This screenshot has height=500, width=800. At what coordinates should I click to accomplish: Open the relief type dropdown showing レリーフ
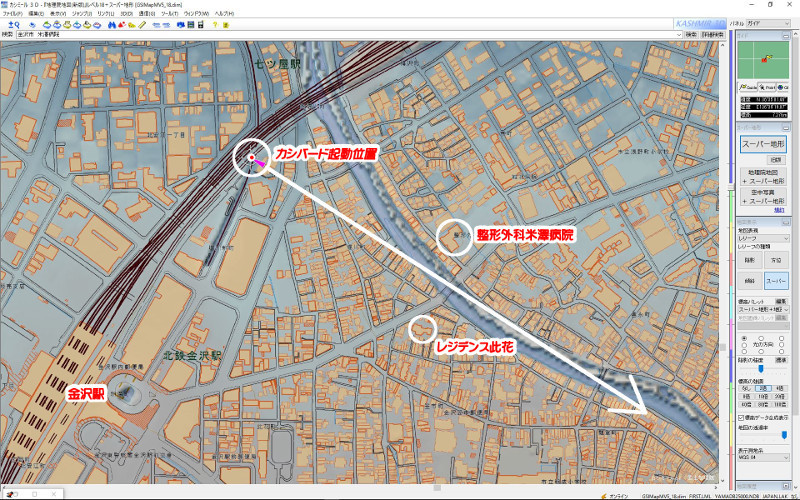pyautogui.click(x=763, y=238)
